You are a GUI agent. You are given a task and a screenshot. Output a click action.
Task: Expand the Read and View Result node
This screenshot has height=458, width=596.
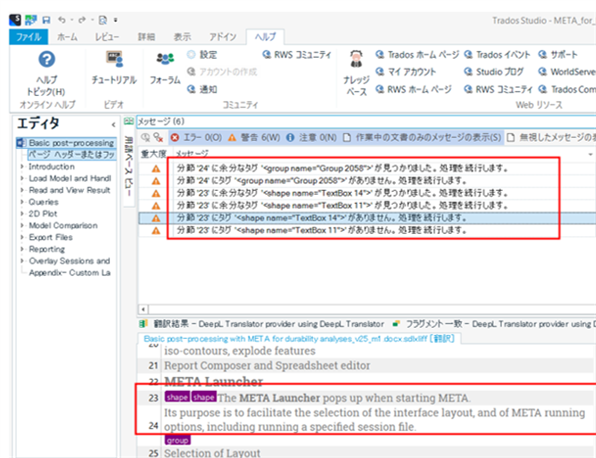22,190
